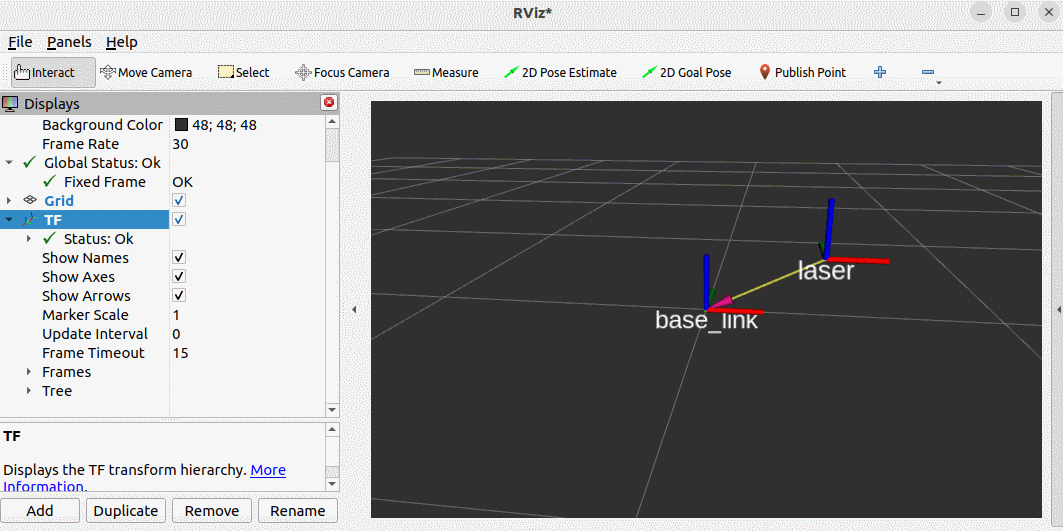
Task: Click the blue plus add-tool icon
Action: click(x=880, y=72)
